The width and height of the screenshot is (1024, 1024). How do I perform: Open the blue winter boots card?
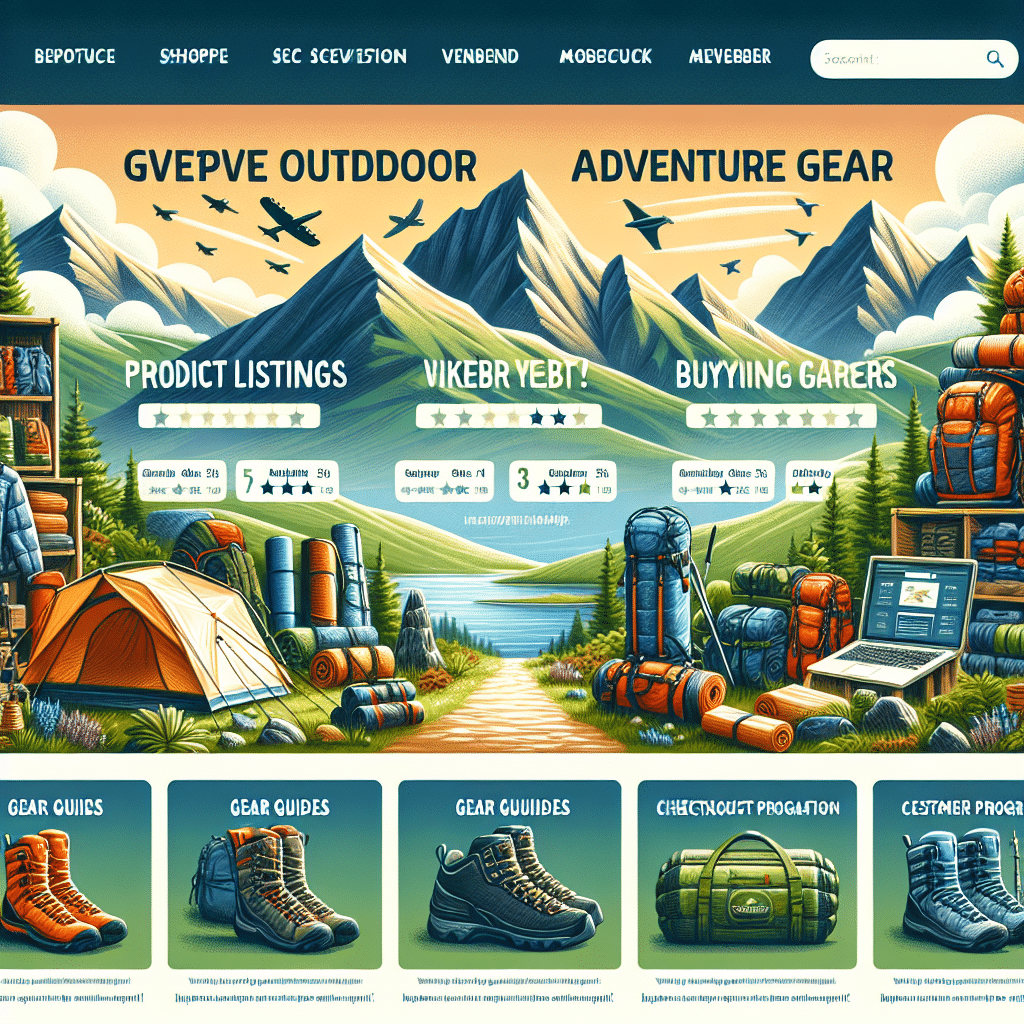[x=948, y=874]
